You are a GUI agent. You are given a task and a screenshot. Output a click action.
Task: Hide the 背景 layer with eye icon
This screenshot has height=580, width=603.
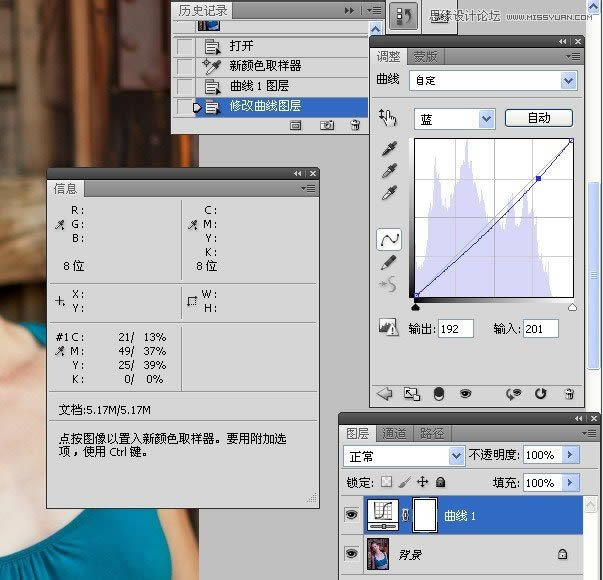[351, 553]
